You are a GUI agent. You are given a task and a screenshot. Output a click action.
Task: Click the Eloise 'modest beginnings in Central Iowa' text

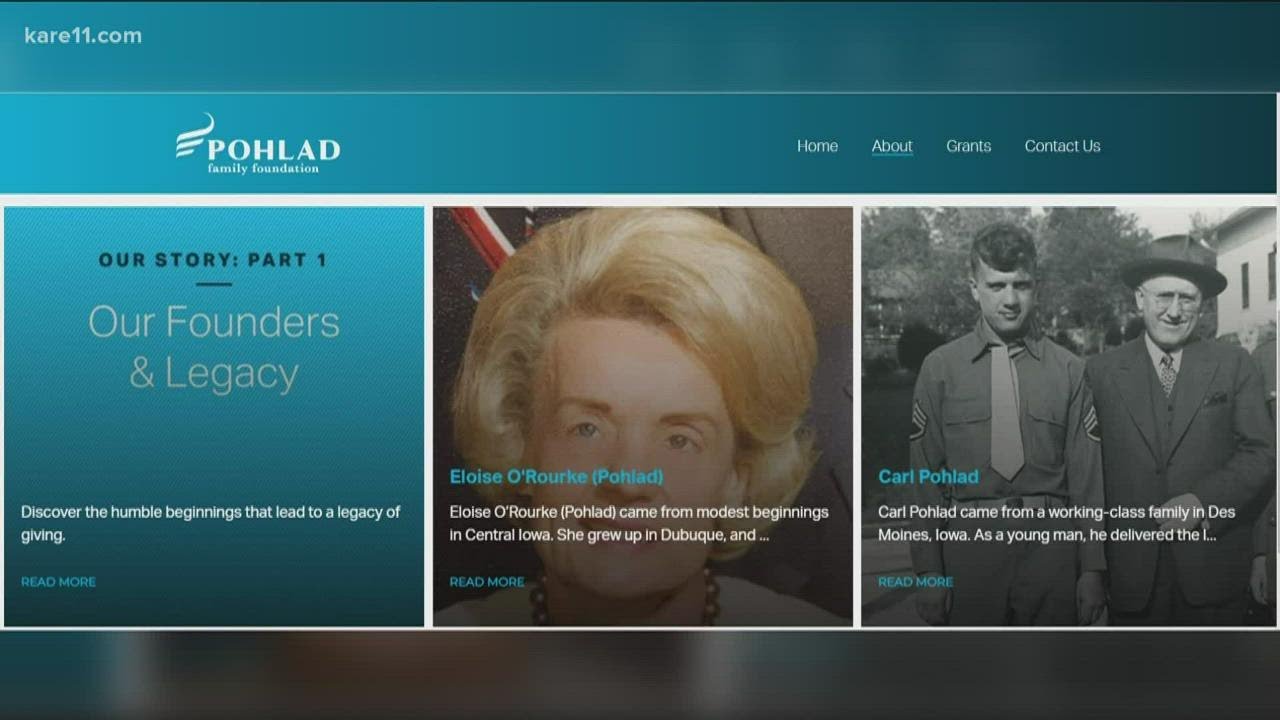(639, 523)
